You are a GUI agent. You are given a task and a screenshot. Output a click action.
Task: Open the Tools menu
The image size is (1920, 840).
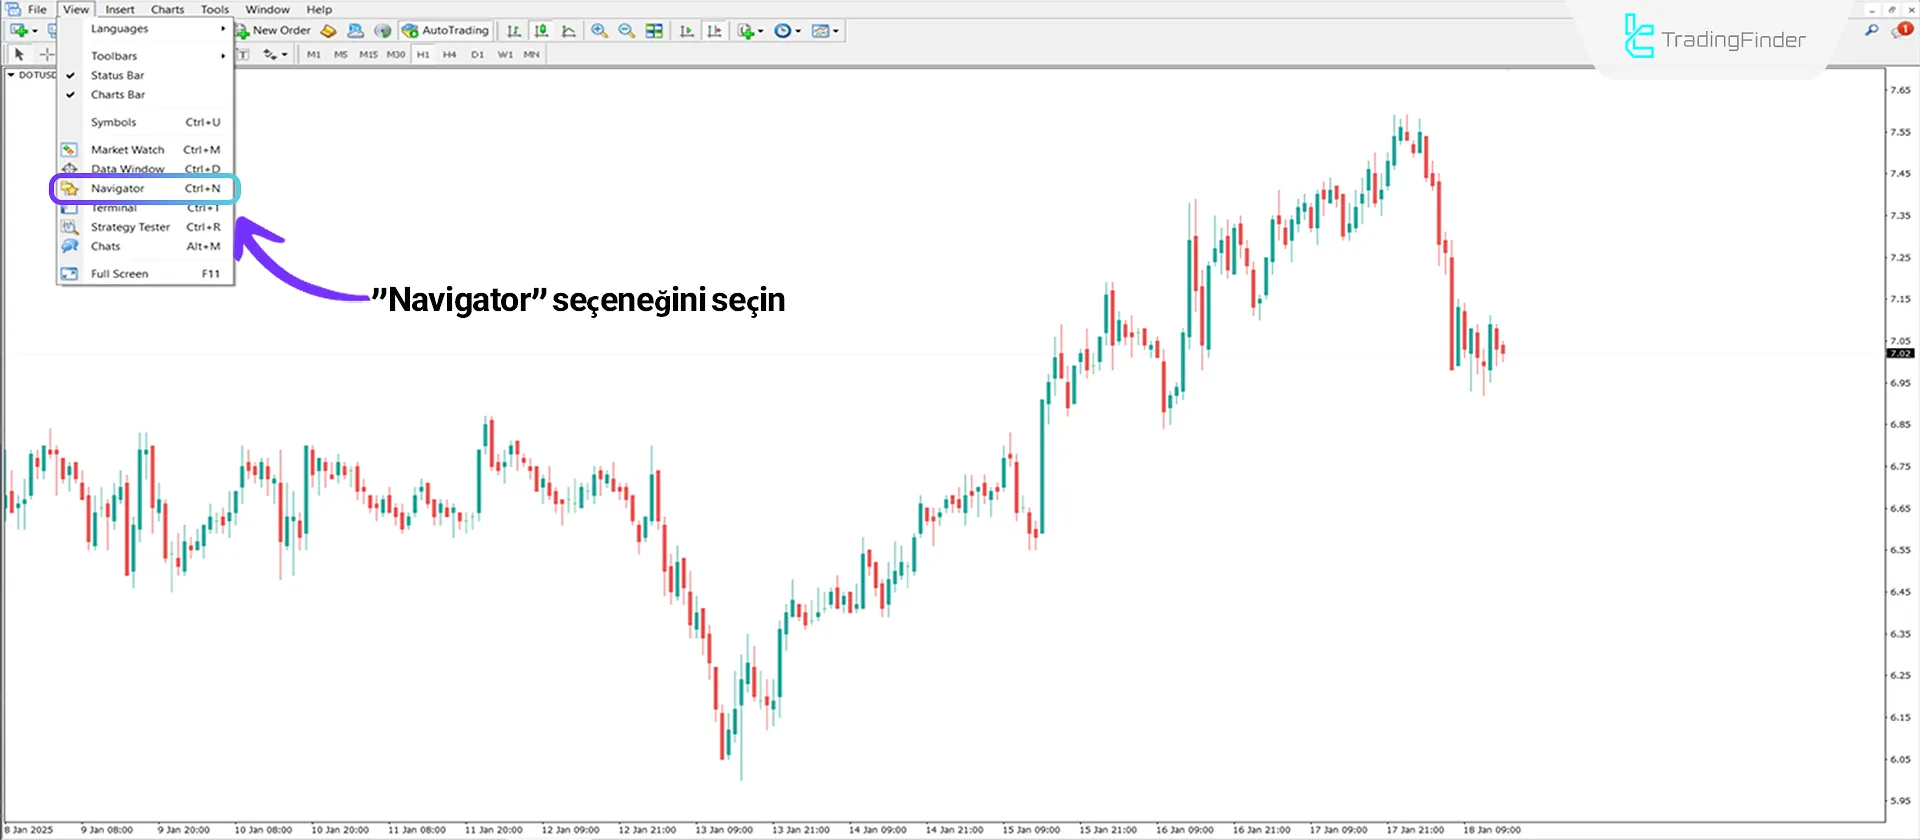tap(215, 9)
